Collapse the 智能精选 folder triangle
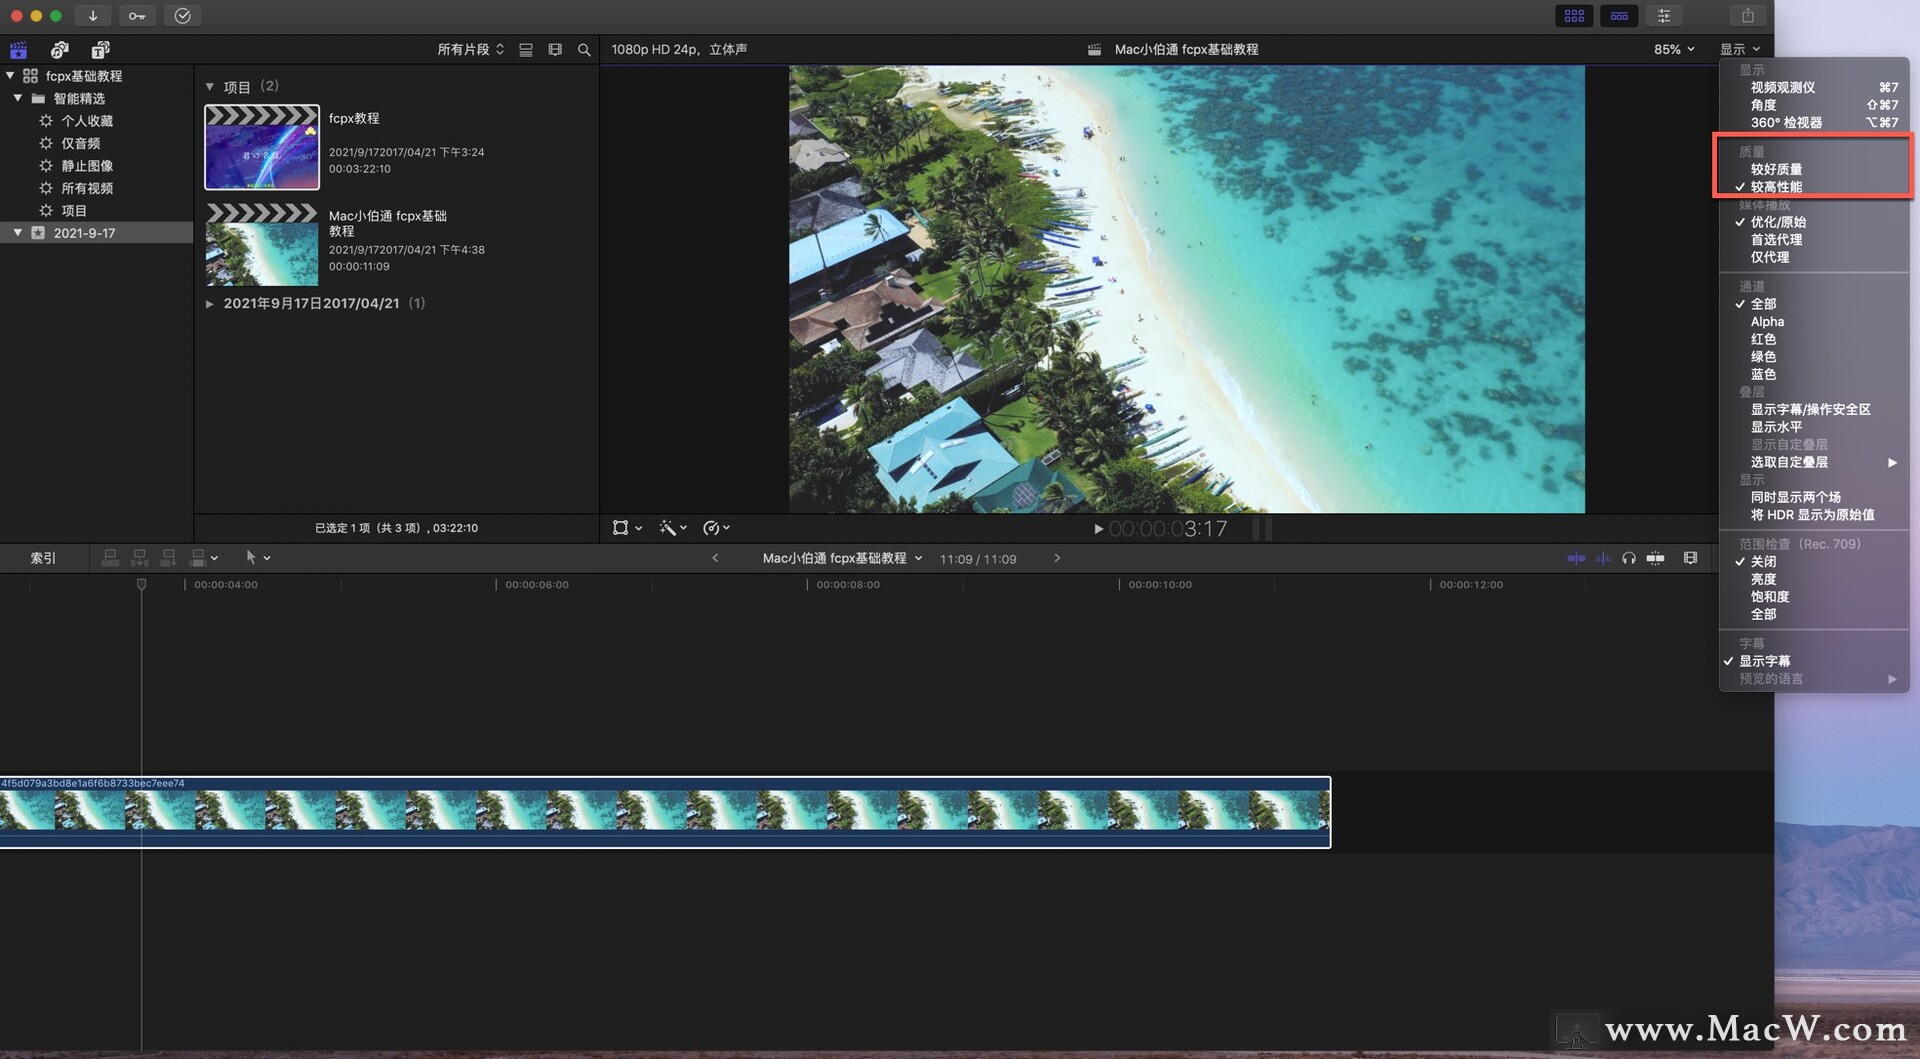 [18, 98]
